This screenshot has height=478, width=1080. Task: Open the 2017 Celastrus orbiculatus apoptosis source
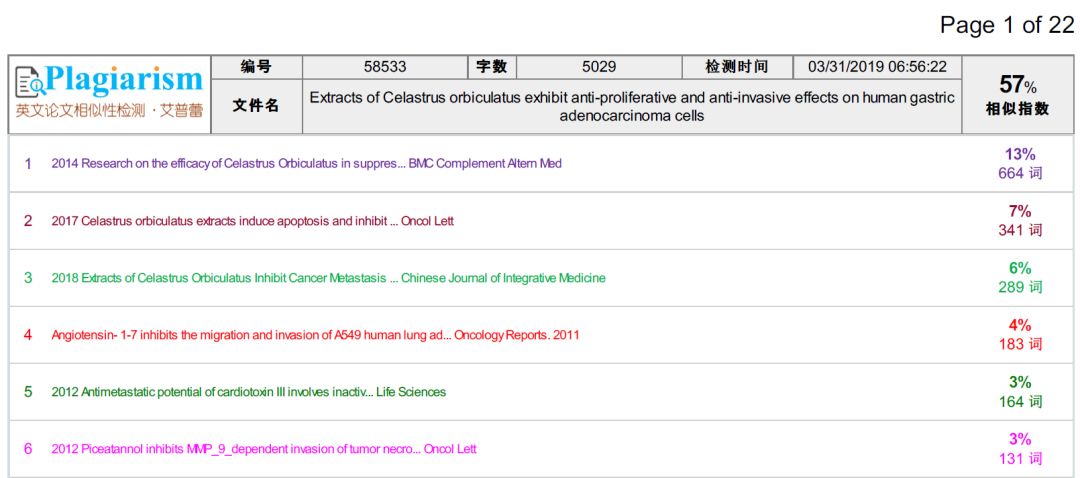tap(252, 220)
